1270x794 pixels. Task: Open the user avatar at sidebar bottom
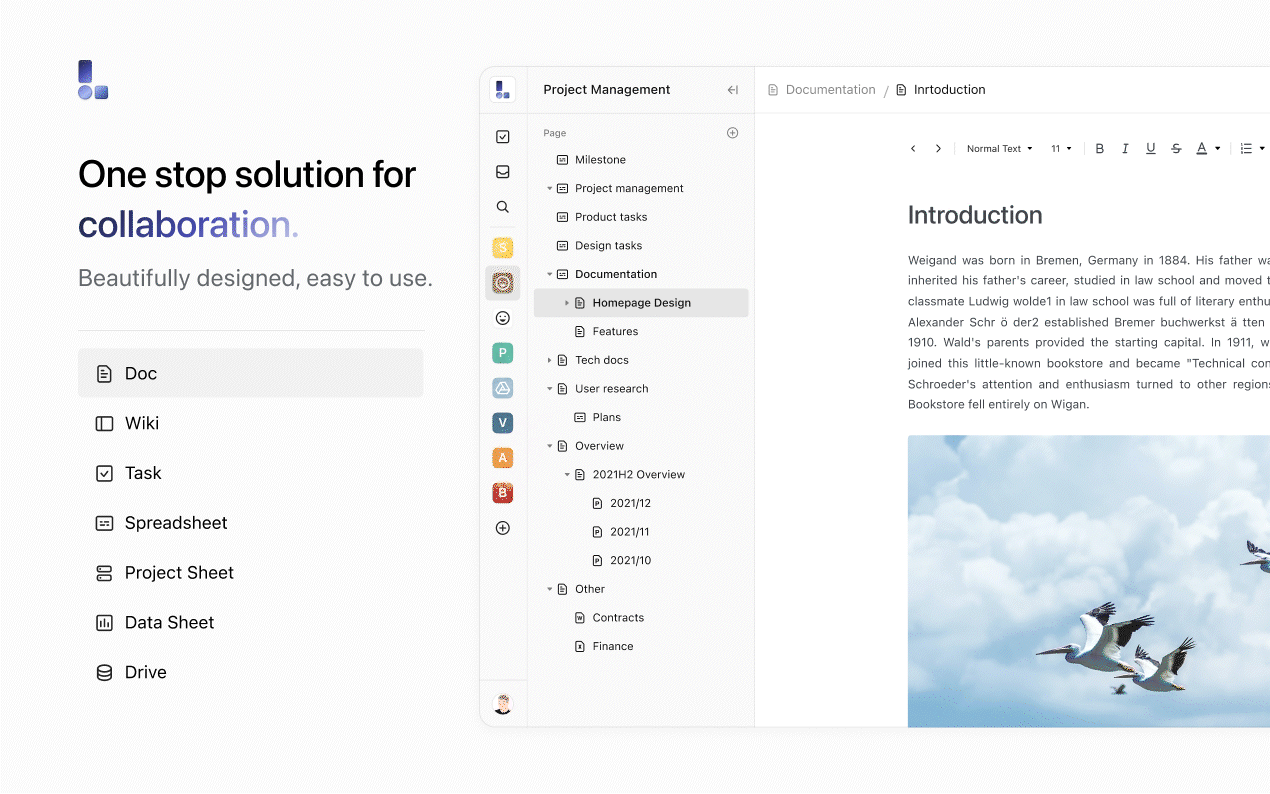[503, 704]
